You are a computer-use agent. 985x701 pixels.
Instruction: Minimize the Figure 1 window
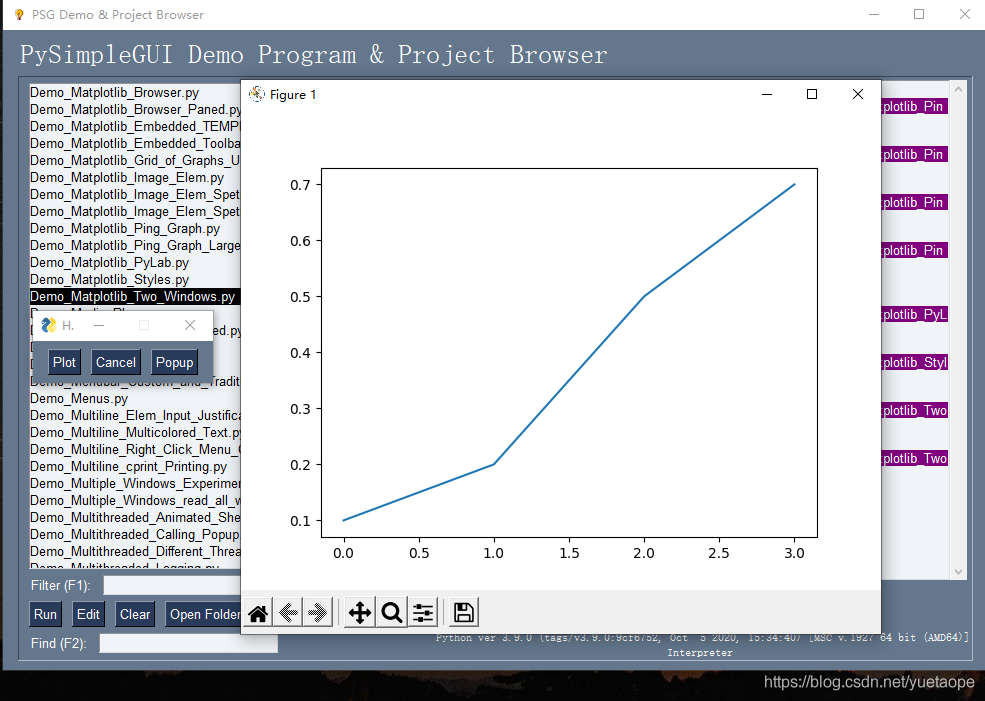[x=767, y=94]
